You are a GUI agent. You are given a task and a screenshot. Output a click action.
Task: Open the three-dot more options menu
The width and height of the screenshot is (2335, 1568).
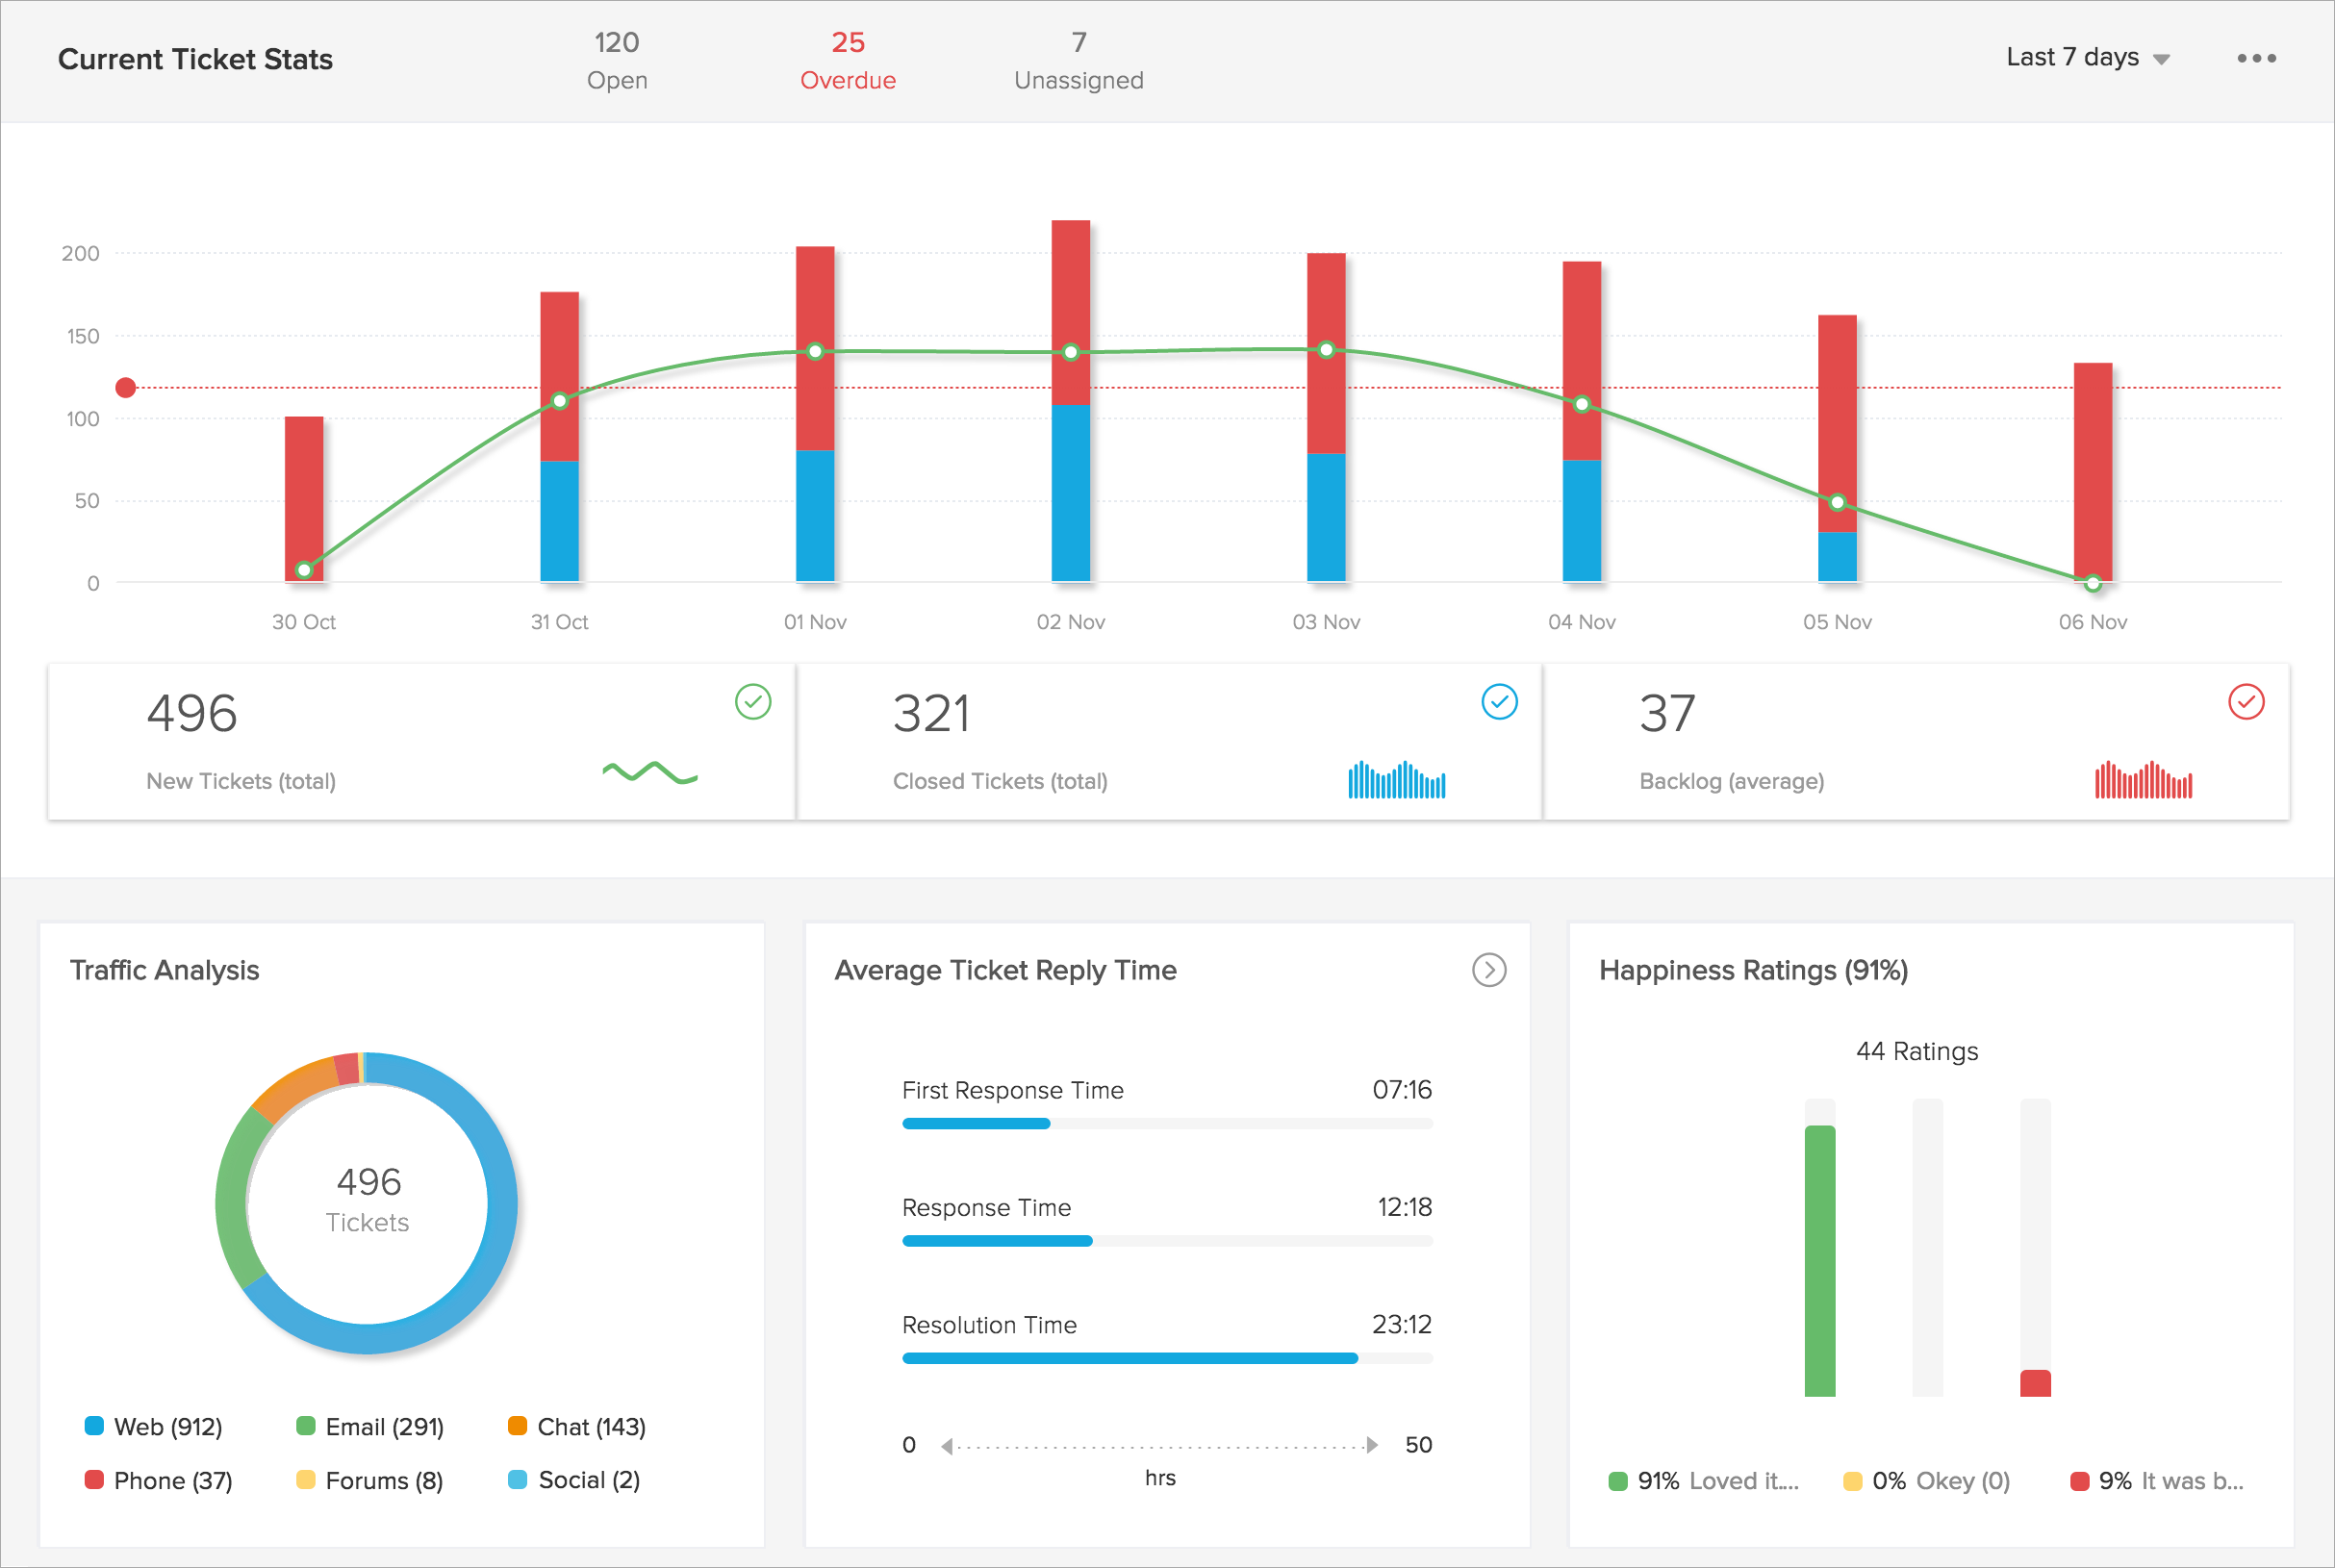(2256, 58)
